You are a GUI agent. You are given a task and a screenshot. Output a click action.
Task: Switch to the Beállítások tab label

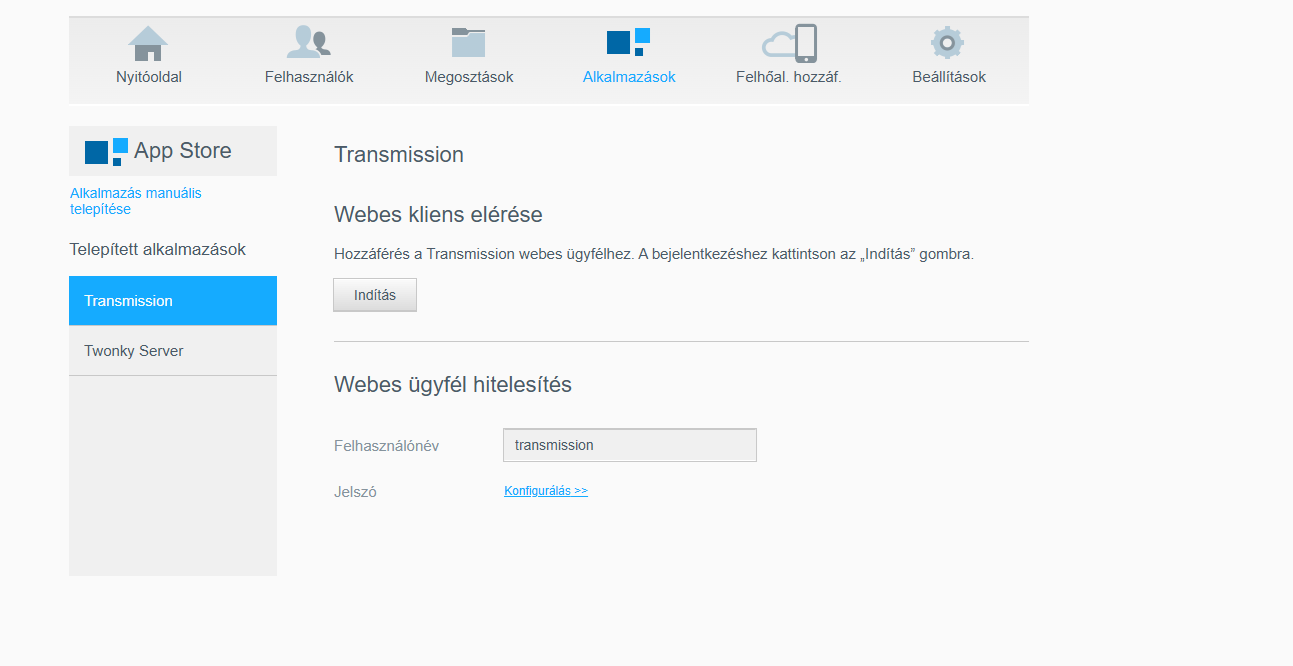click(x=949, y=77)
